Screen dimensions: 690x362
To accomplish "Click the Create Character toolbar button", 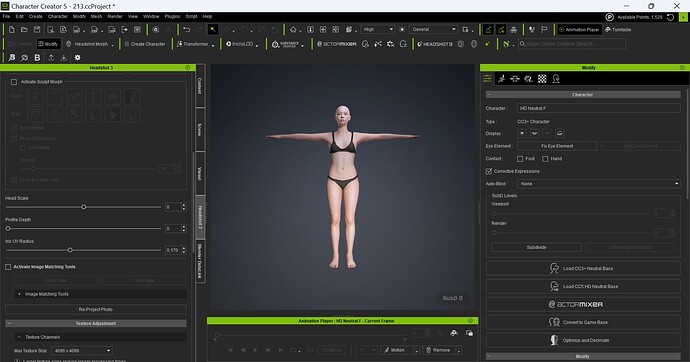I will 145,44.
